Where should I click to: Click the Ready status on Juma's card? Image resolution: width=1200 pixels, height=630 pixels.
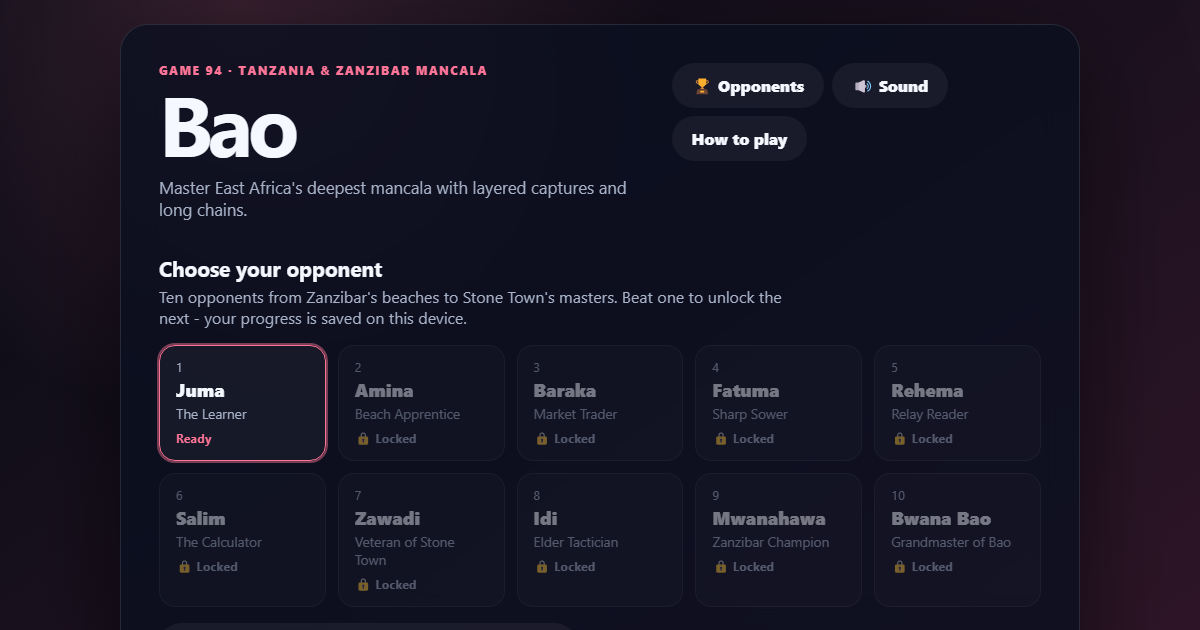tap(194, 438)
